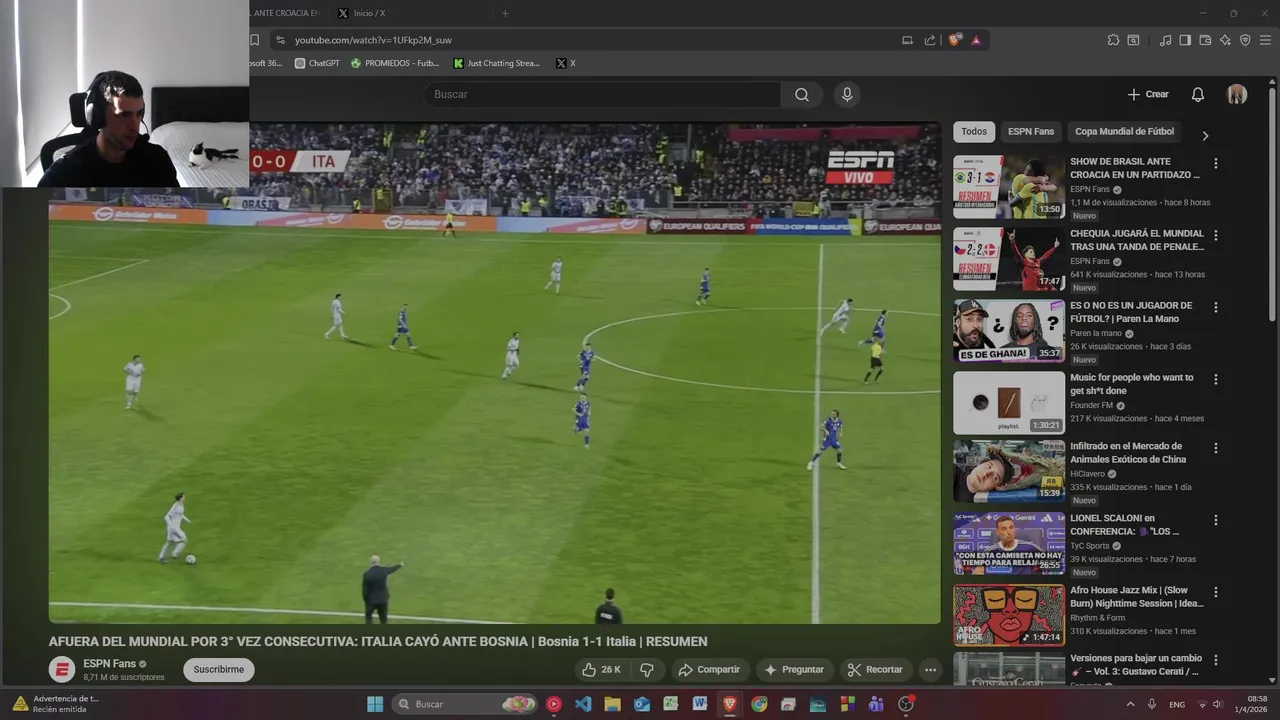Screen dimensions: 1280x720
Task: Open the Brave VPN shield icon
Action: pos(1245,40)
